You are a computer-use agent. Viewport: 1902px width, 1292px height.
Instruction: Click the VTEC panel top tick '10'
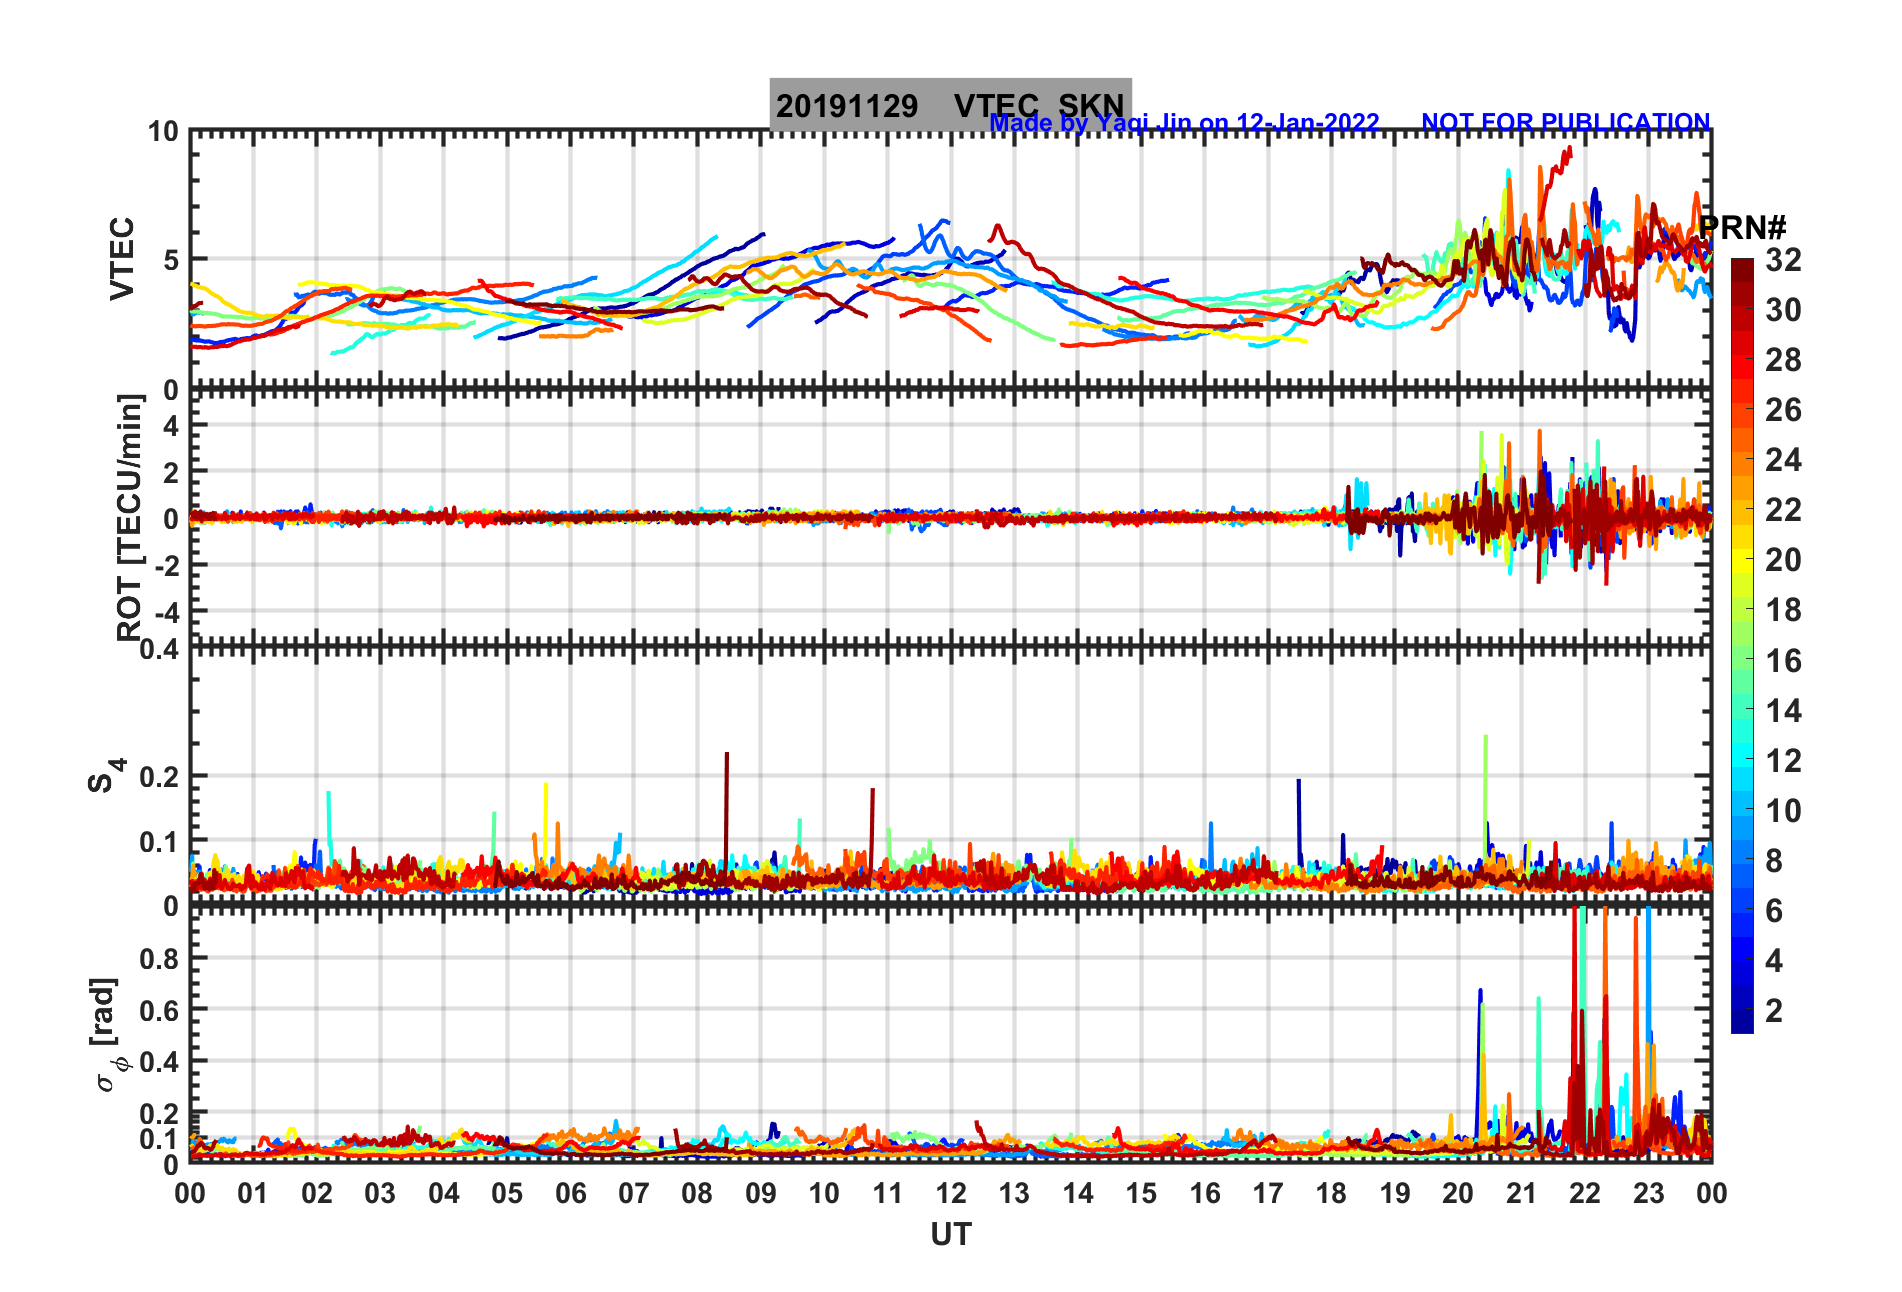point(163,132)
